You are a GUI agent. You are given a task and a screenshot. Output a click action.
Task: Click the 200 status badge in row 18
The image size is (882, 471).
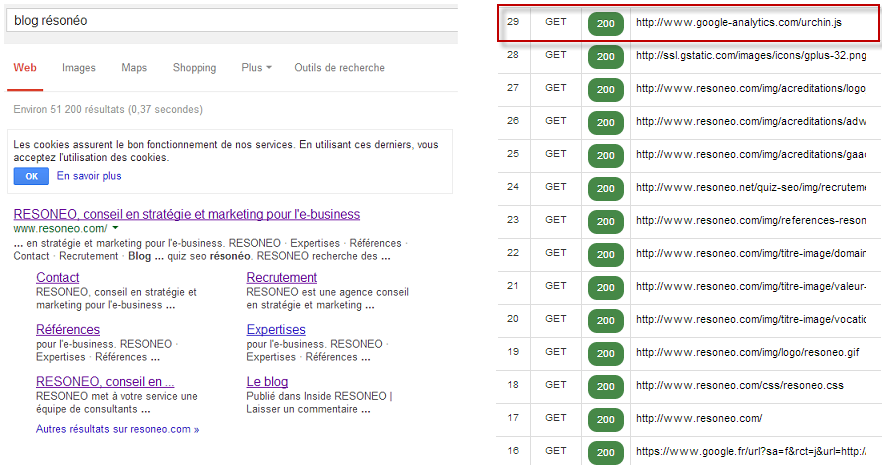(606, 387)
